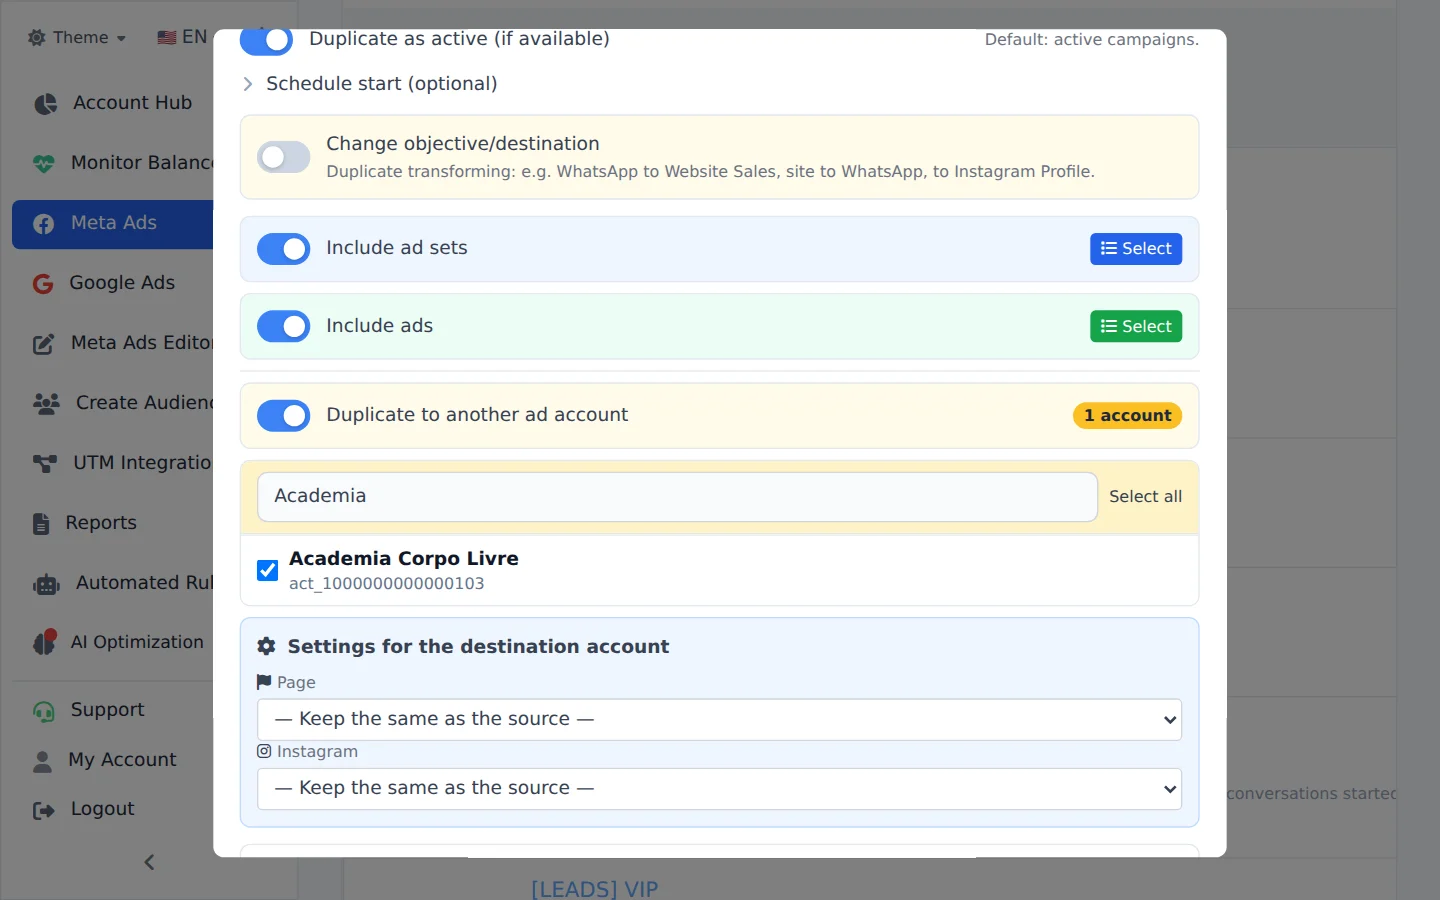This screenshot has height=900, width=1440.
Task: Toggle Include ads switch
Action: click(283, 326)
